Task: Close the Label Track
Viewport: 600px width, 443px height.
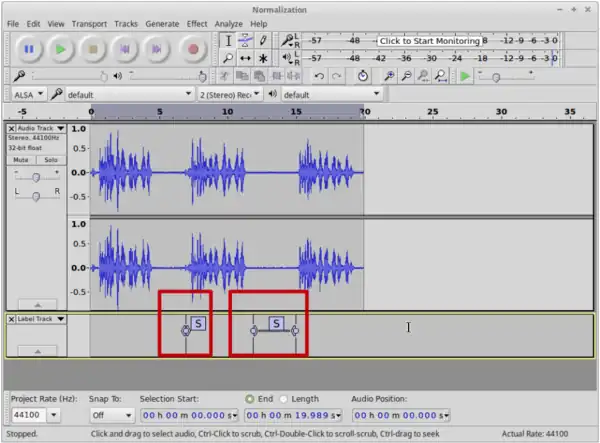Action: tap(12, 319)
